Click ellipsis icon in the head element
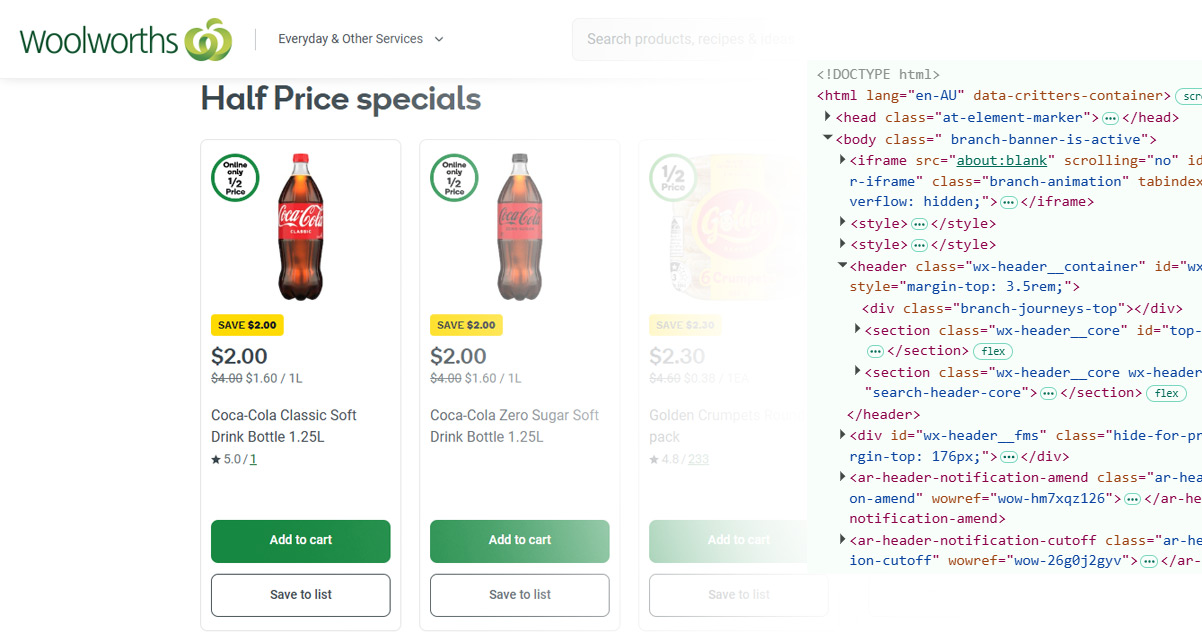 pyautogui.click(x=1110, y=118)
